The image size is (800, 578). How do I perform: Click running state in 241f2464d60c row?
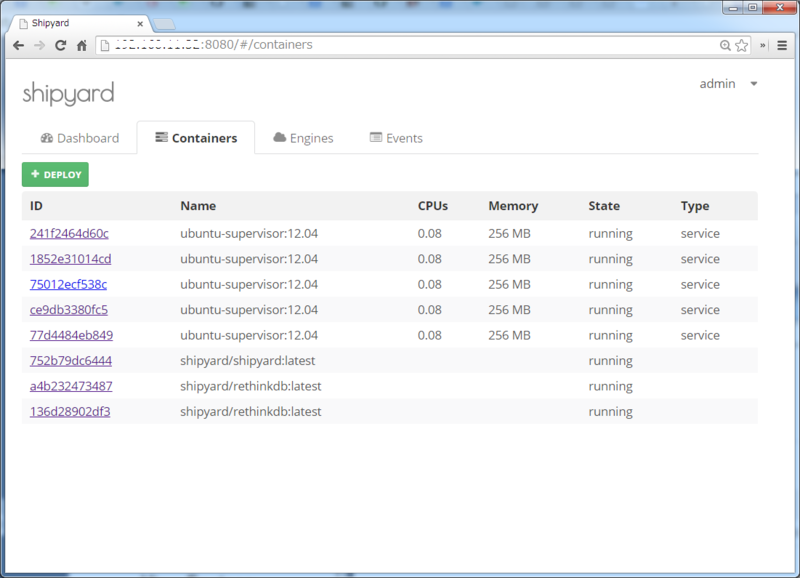click(610, 234)
